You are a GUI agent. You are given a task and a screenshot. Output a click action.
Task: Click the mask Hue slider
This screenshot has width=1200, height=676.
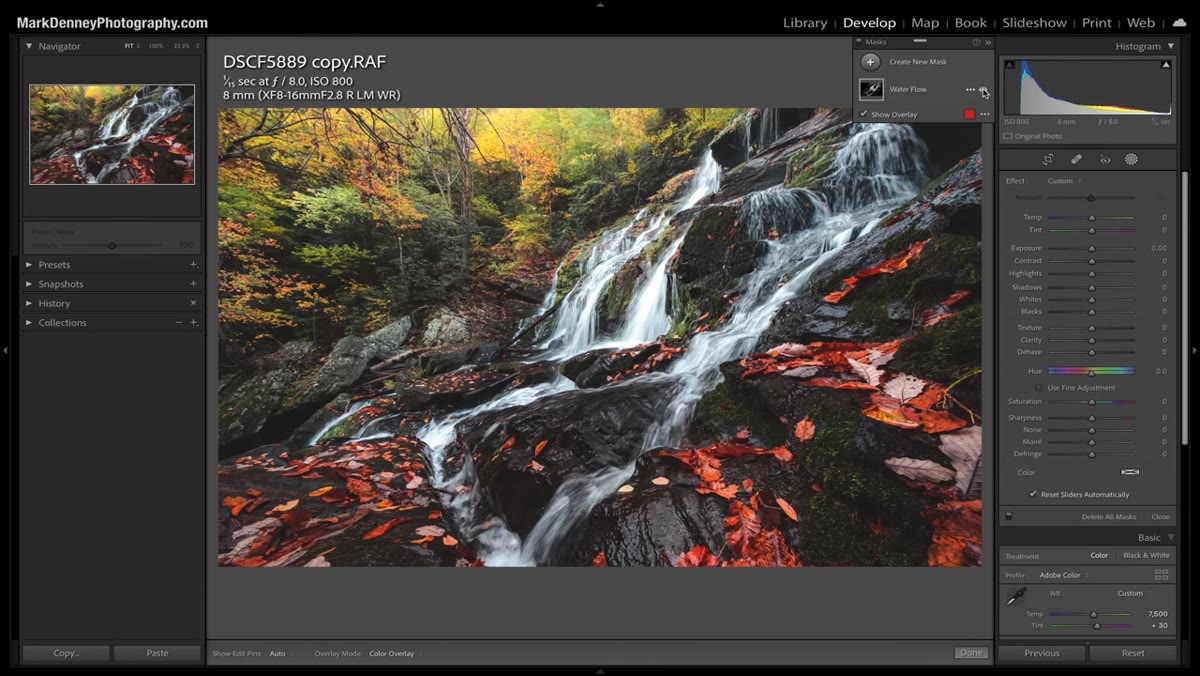click(x=1091, y=371)
